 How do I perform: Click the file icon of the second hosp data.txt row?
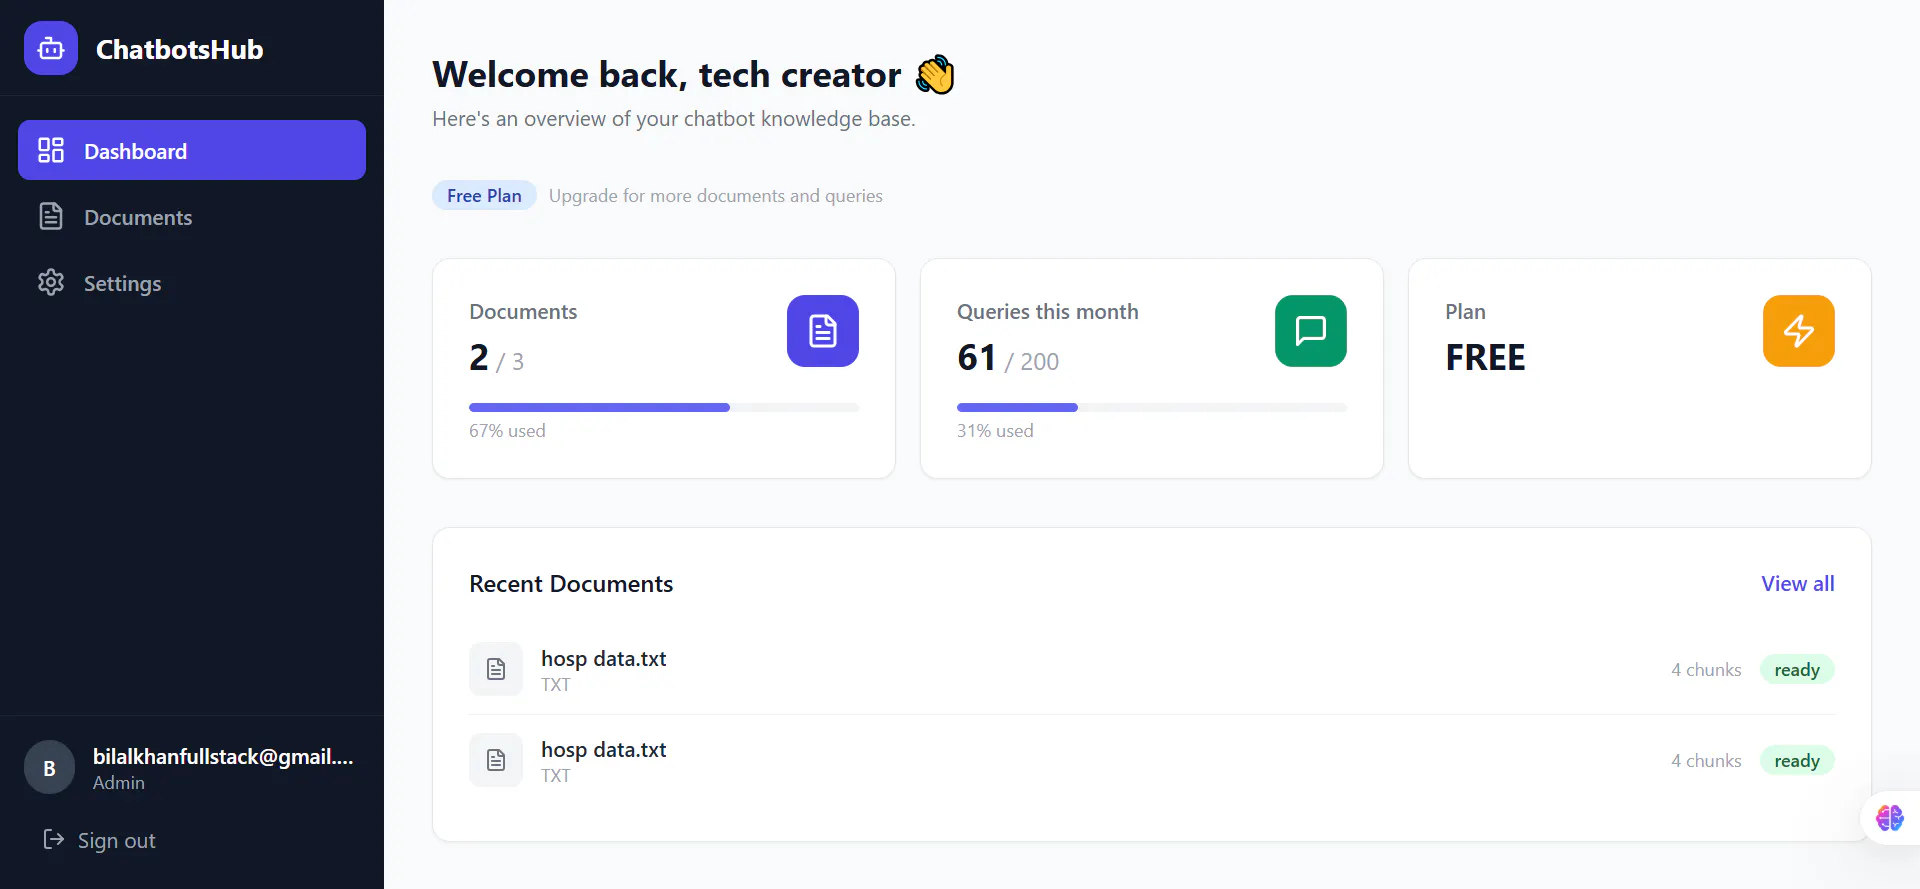496,760
